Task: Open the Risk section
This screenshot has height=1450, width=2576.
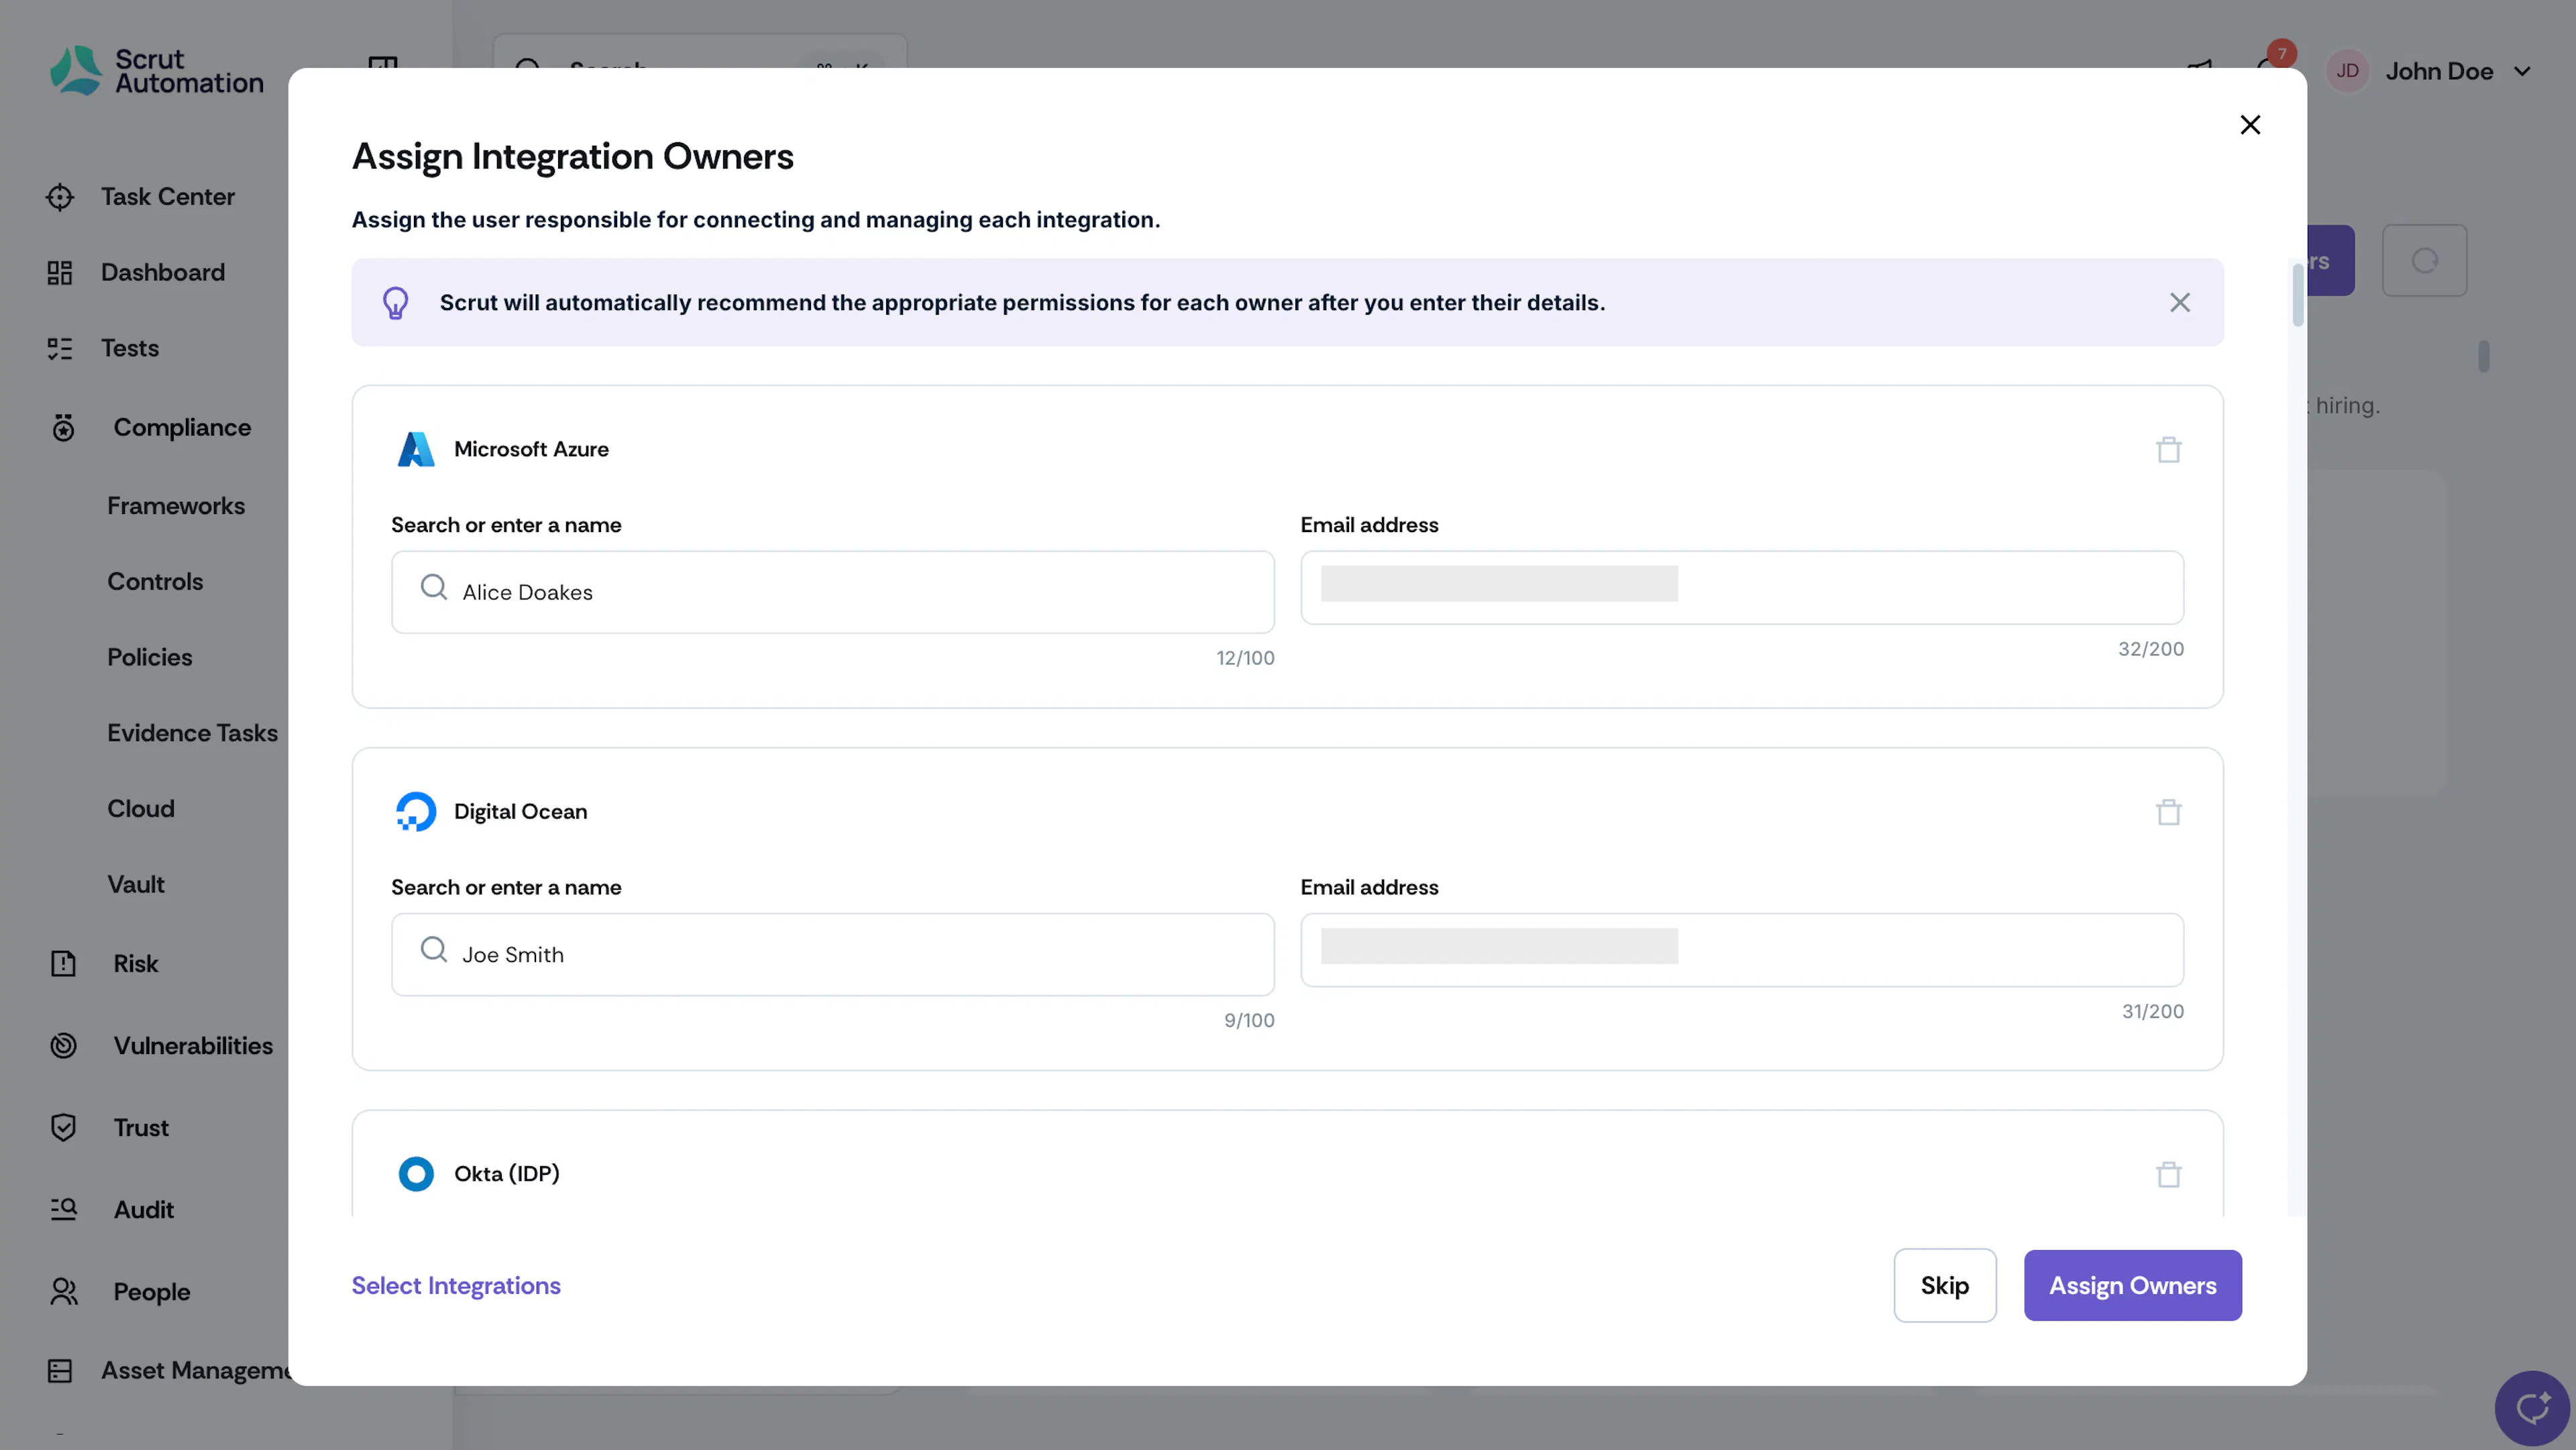Action: point(104,963)
